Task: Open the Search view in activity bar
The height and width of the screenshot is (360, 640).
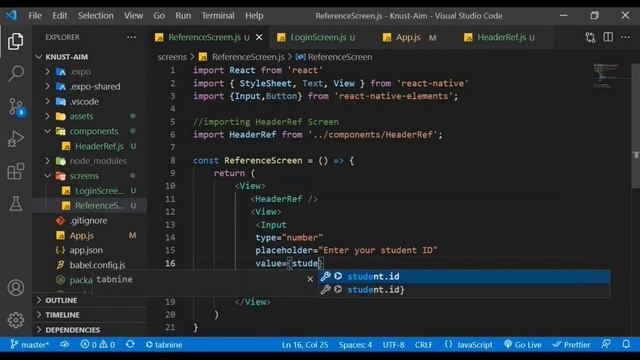Action: tap(16, 73)
